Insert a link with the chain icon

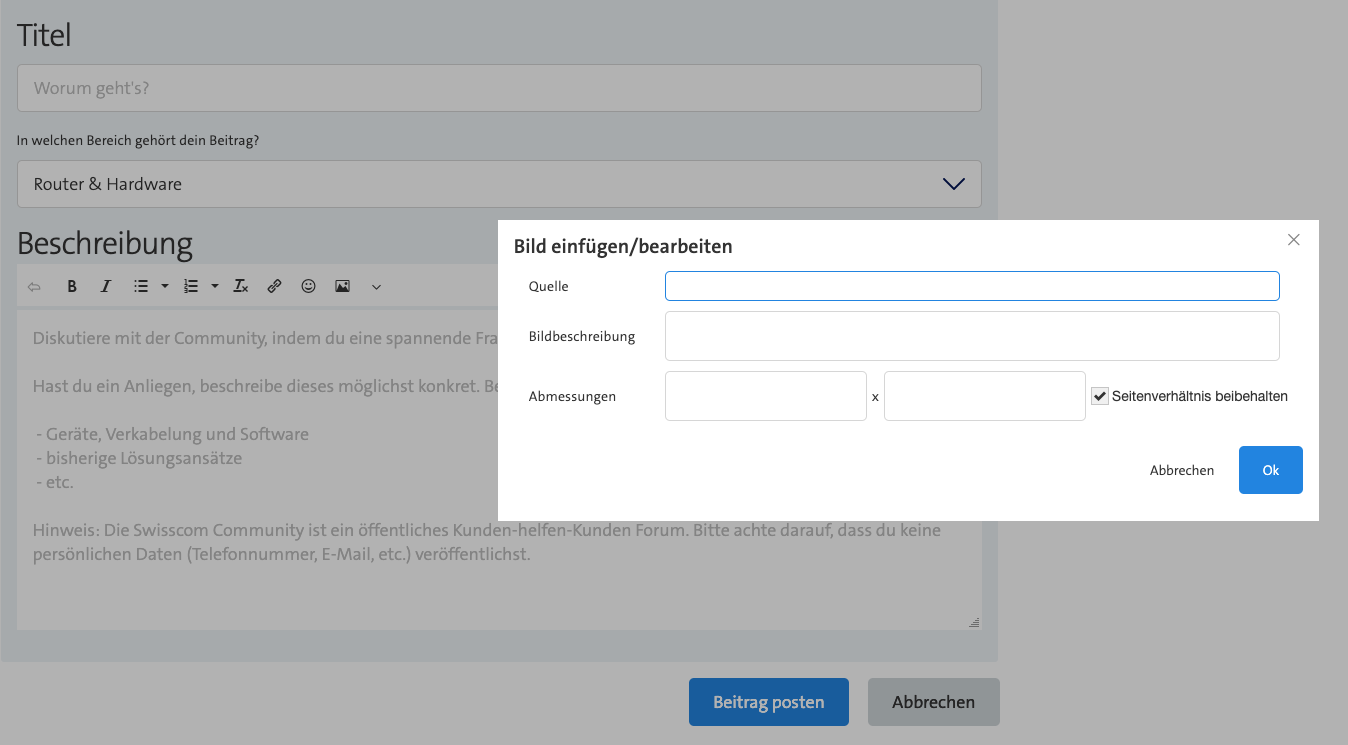(274, 287)
